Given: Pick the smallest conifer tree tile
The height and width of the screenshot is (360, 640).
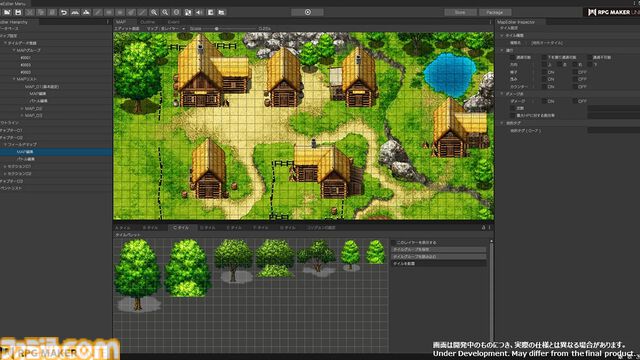Looking at the screenshot, I should tap(376, 251).
